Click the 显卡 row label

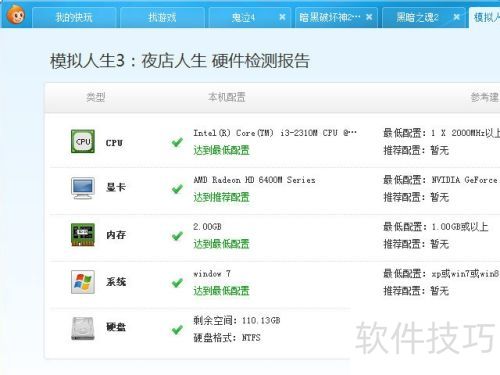(116, 187)
